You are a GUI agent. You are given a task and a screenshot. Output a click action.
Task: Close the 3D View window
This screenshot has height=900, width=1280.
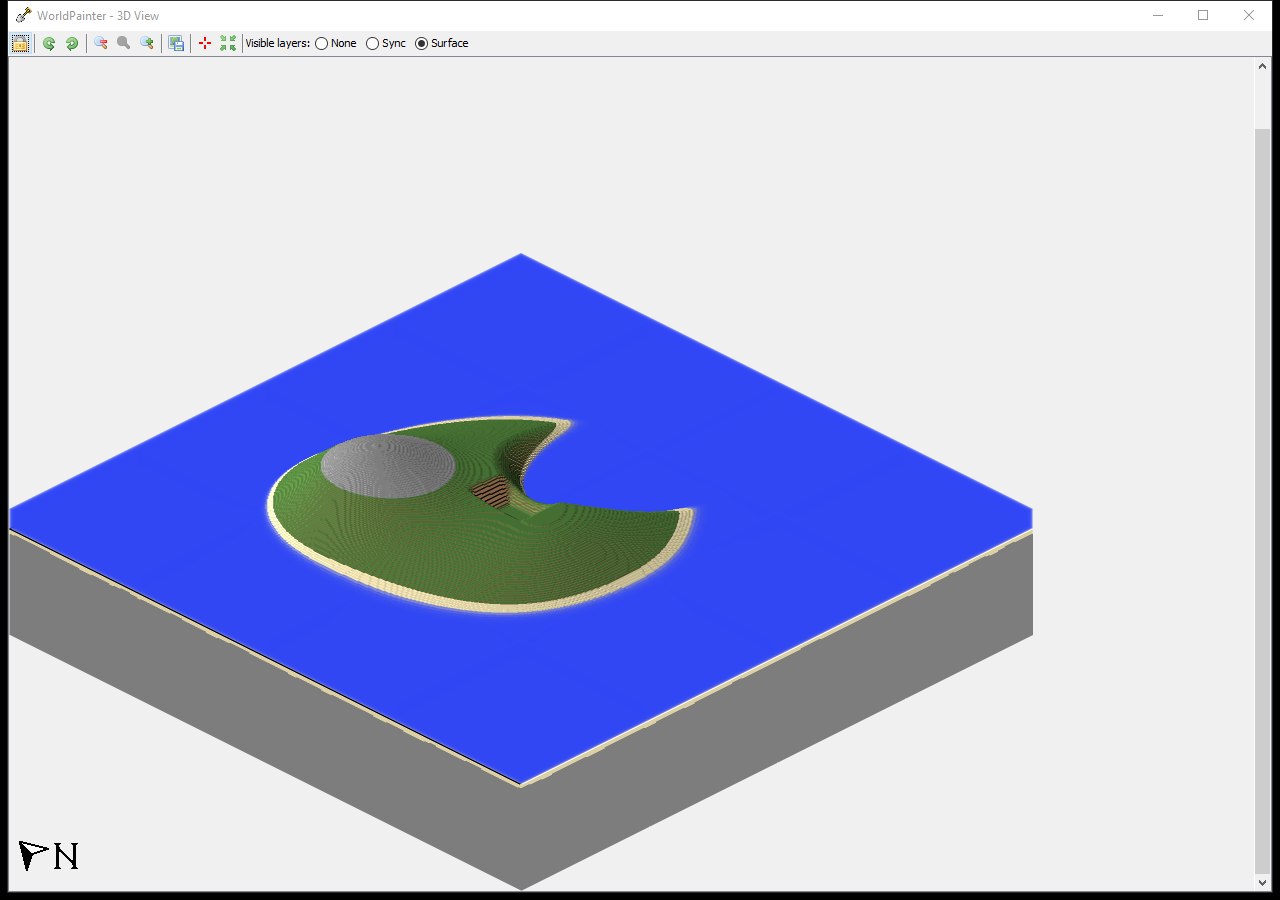coord(1249,15)
